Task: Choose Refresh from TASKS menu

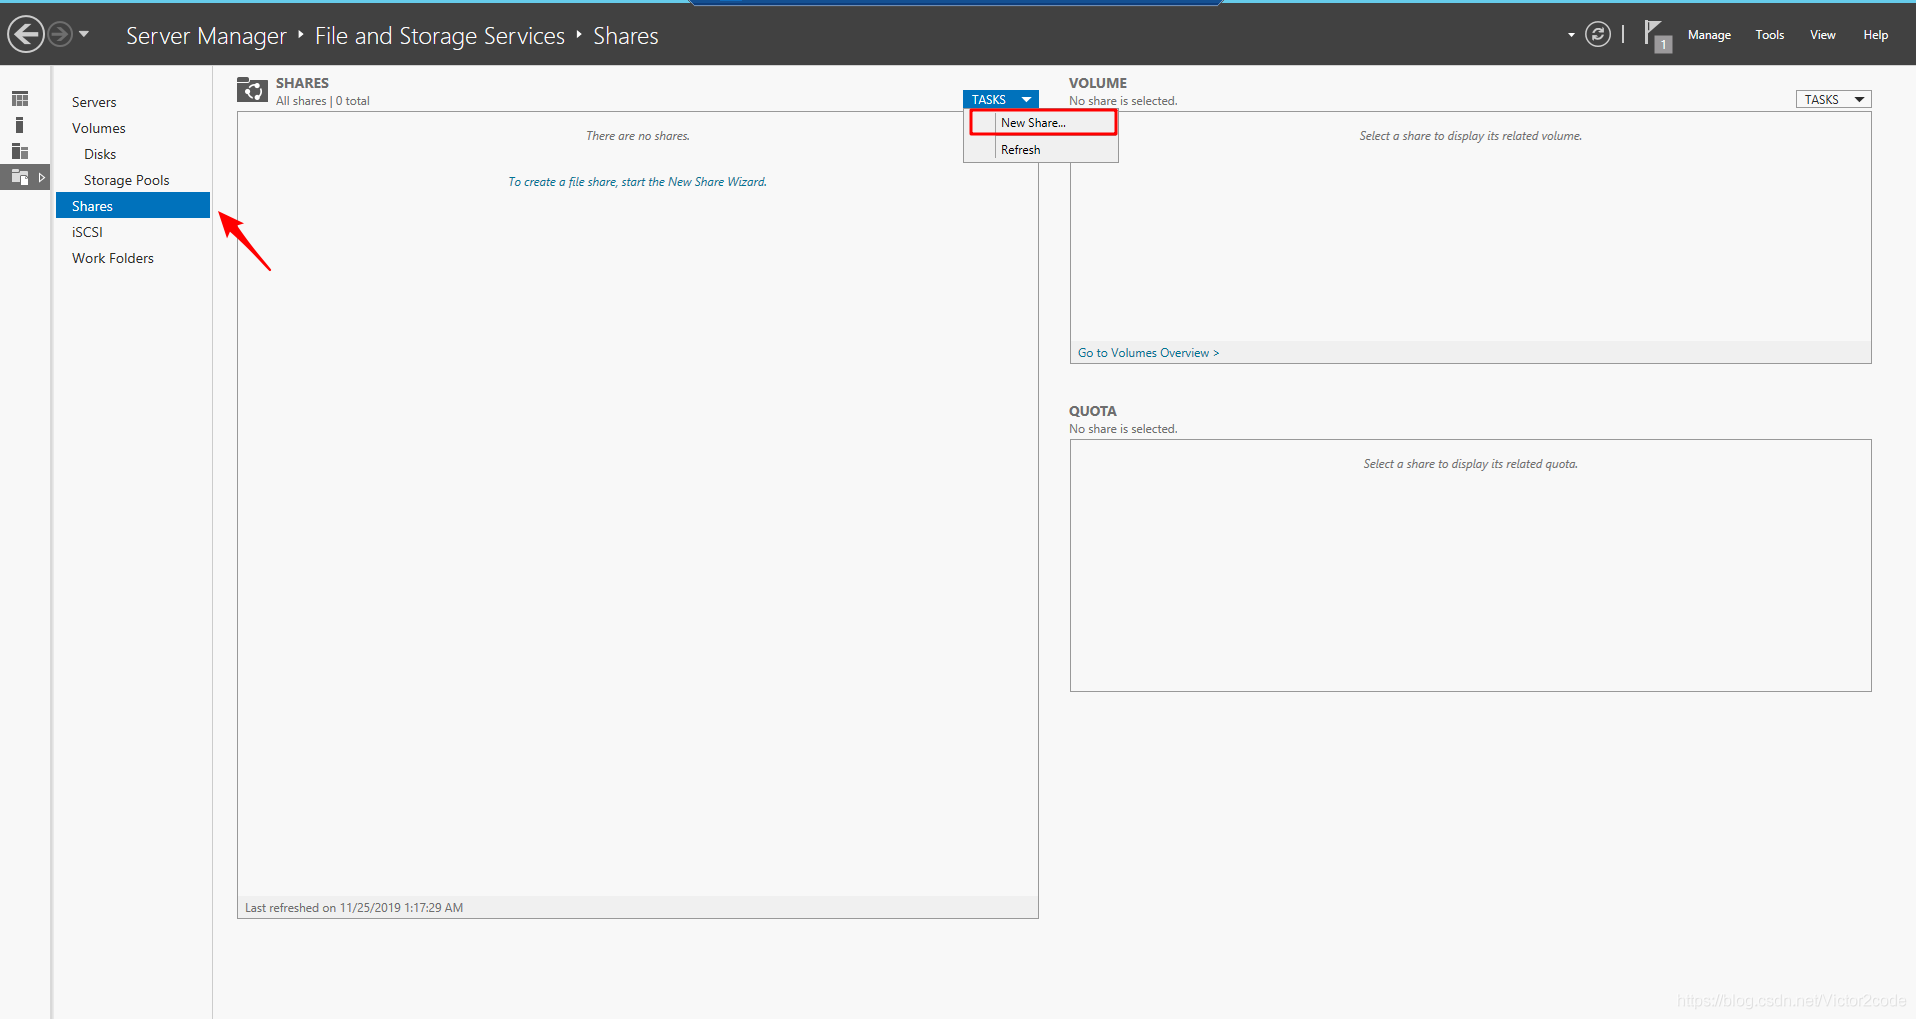Action: 1042,149
